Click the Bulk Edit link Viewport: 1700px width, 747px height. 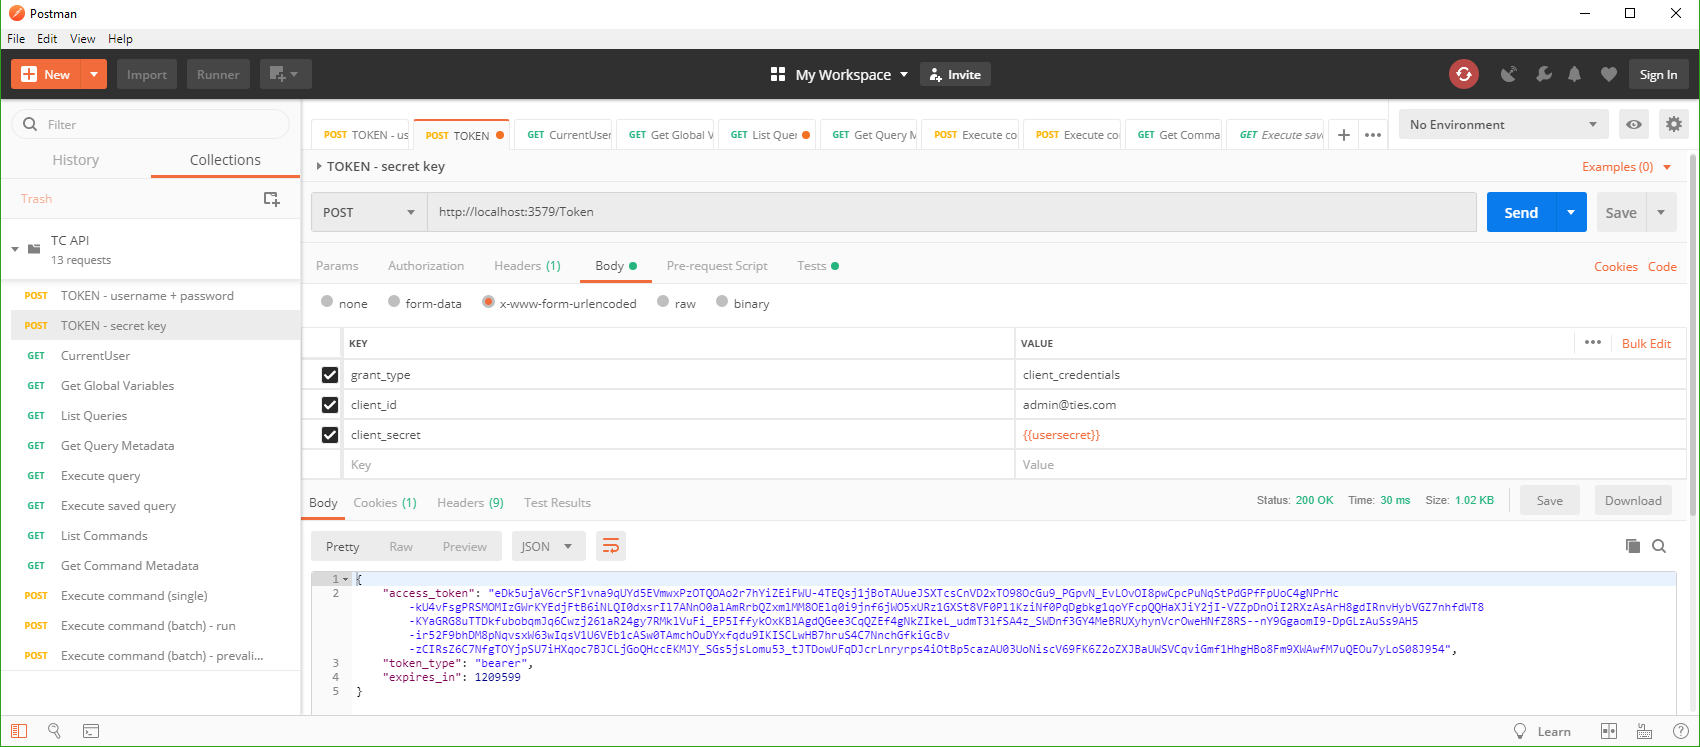(x=1646, y=343)
